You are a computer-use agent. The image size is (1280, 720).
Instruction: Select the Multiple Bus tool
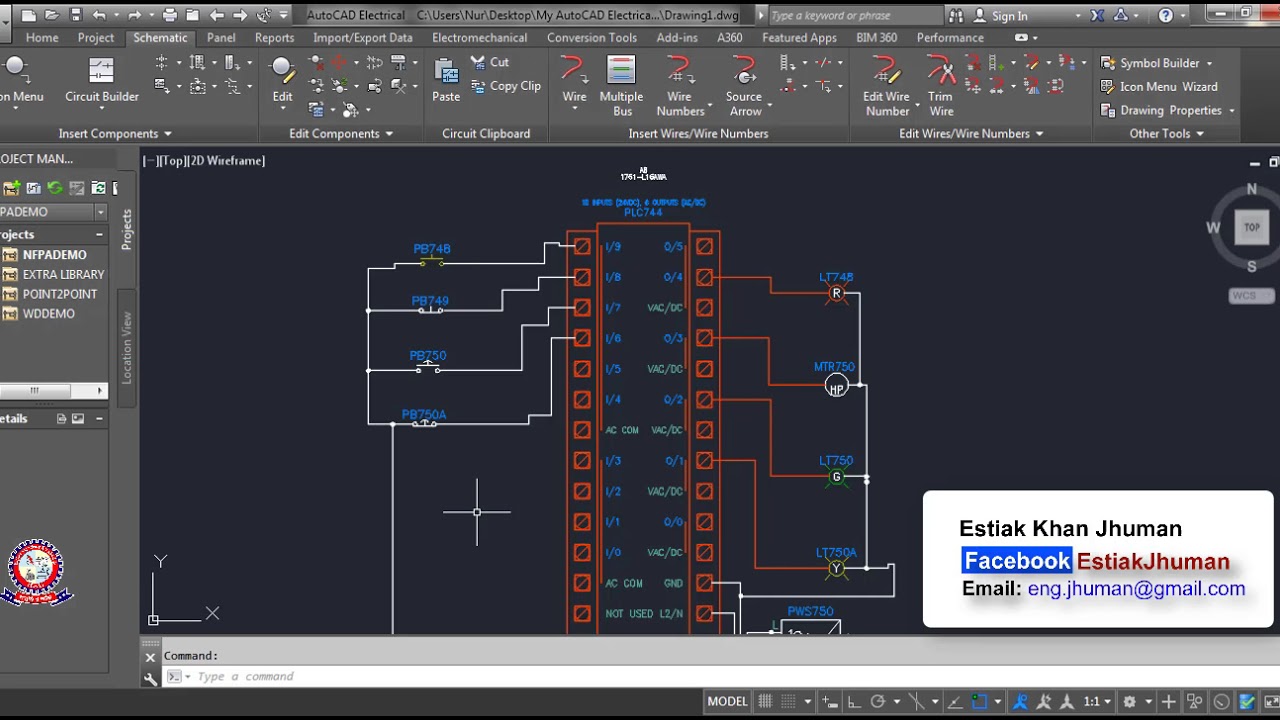(621, 85)
